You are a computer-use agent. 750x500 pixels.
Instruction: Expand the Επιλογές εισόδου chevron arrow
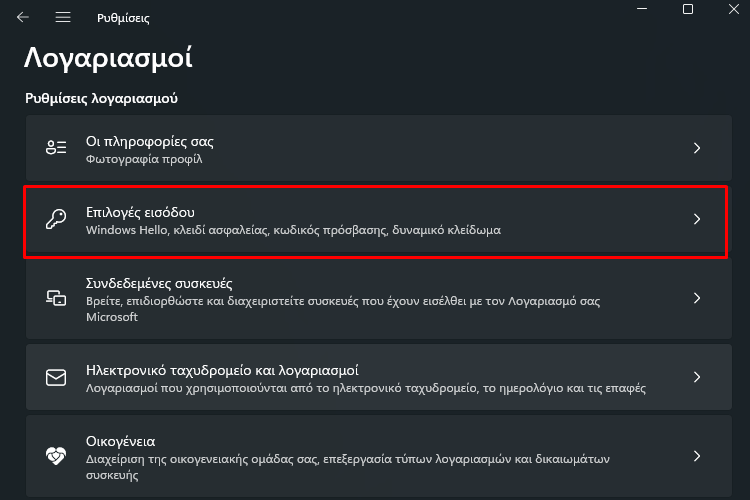pyautogui.click(x=697, y=219)
